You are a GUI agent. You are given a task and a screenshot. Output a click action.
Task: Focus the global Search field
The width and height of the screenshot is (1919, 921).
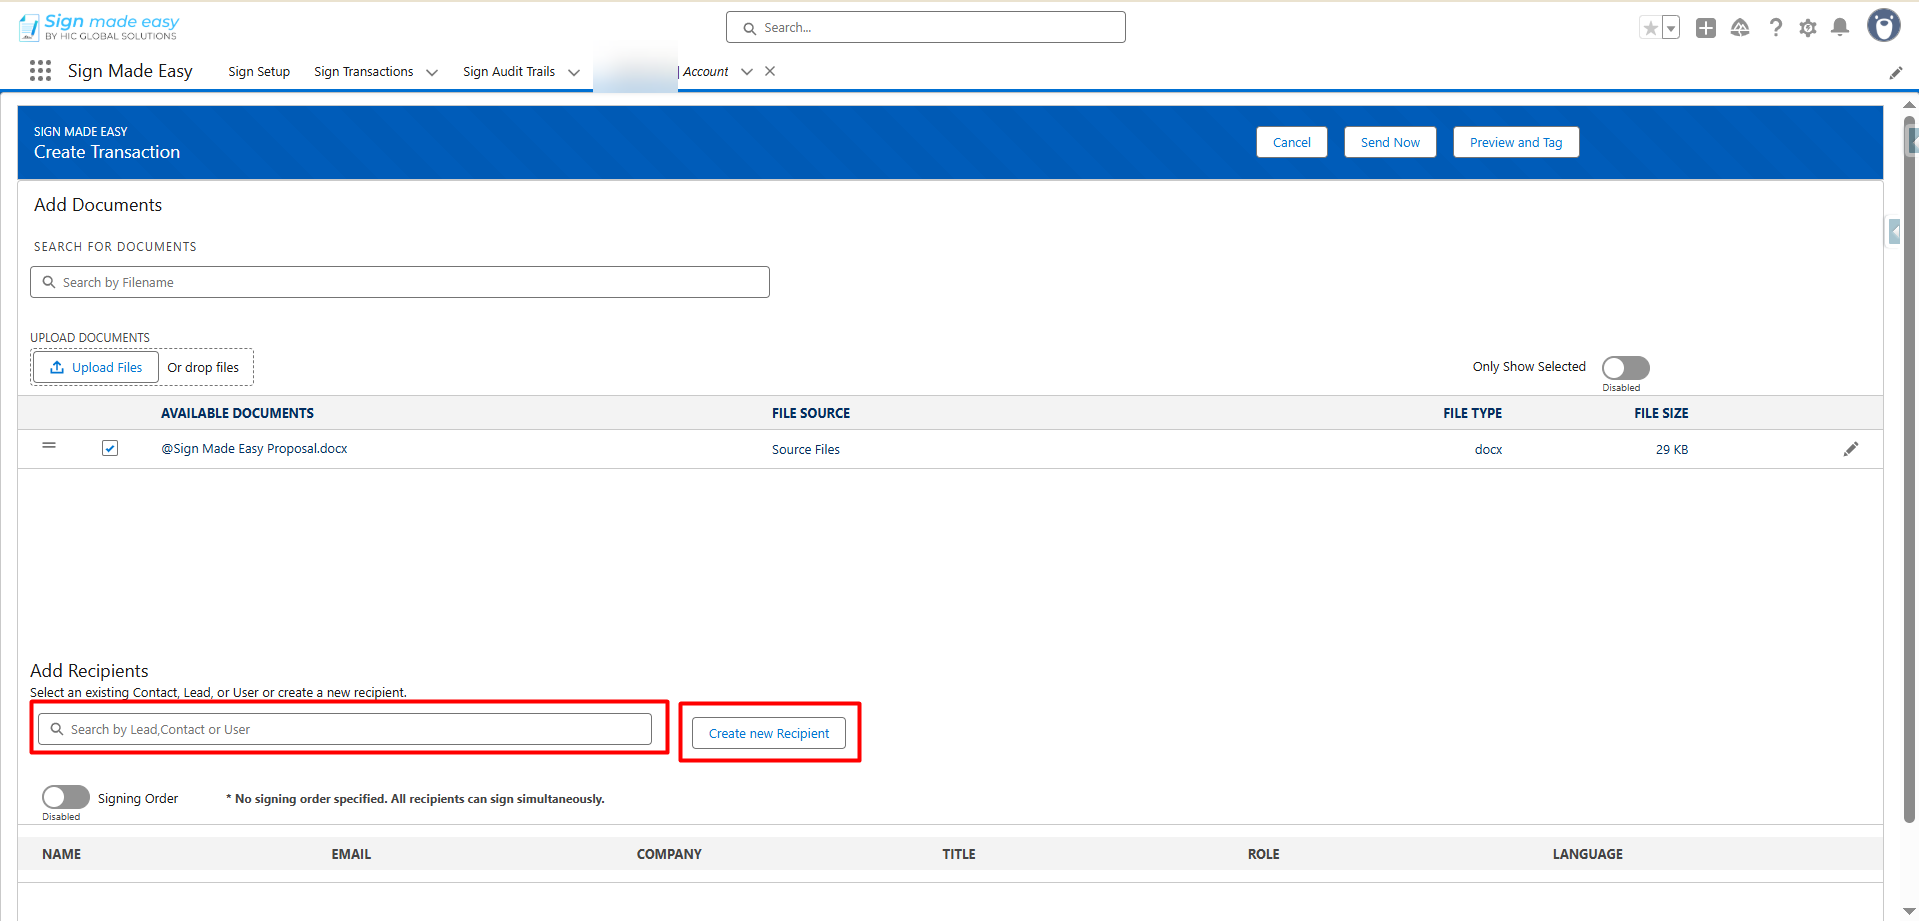(926, 27)
